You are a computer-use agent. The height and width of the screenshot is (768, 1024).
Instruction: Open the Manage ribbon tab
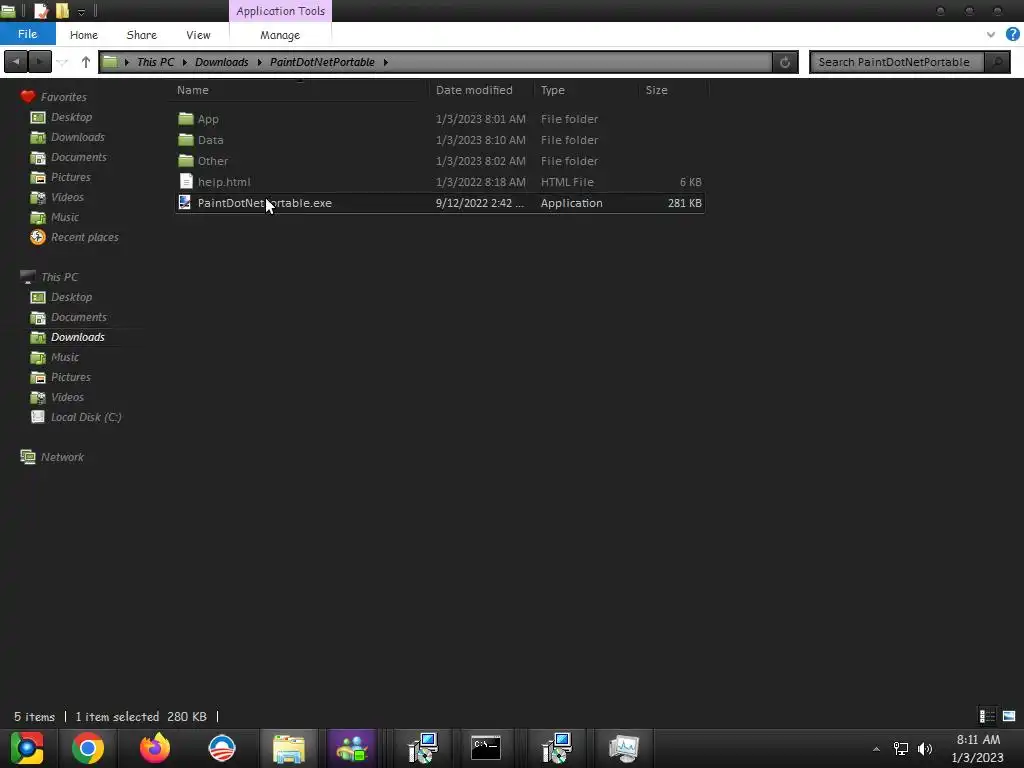pyautogui.click(x=280, y=35)
